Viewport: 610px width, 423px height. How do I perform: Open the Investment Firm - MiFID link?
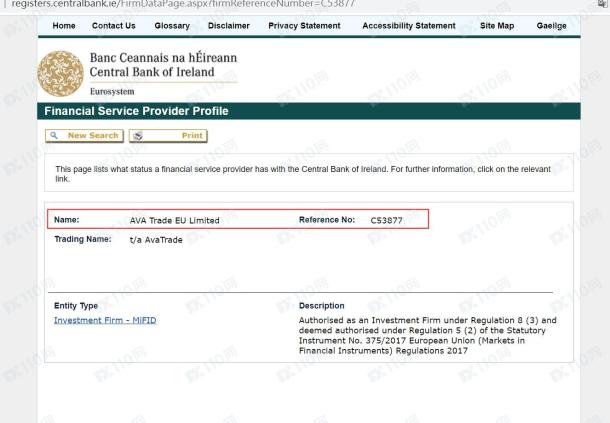pyautogui.click(x=105, y=320)
